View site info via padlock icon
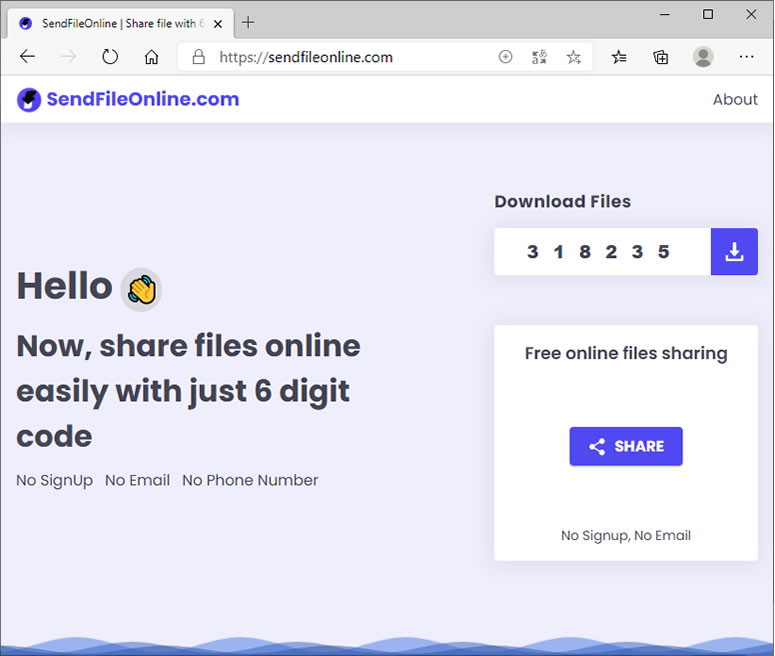This screenshot has width=775, height=656. coord(199,57)
